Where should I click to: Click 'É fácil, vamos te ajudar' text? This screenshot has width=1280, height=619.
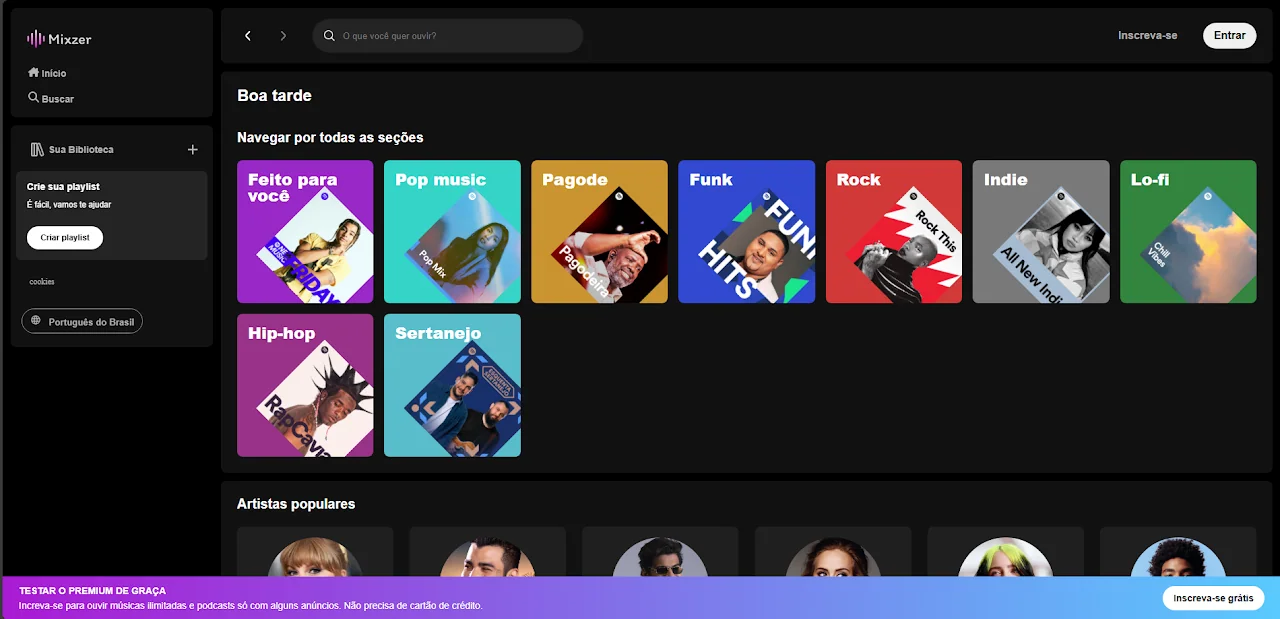pos(69,205)
